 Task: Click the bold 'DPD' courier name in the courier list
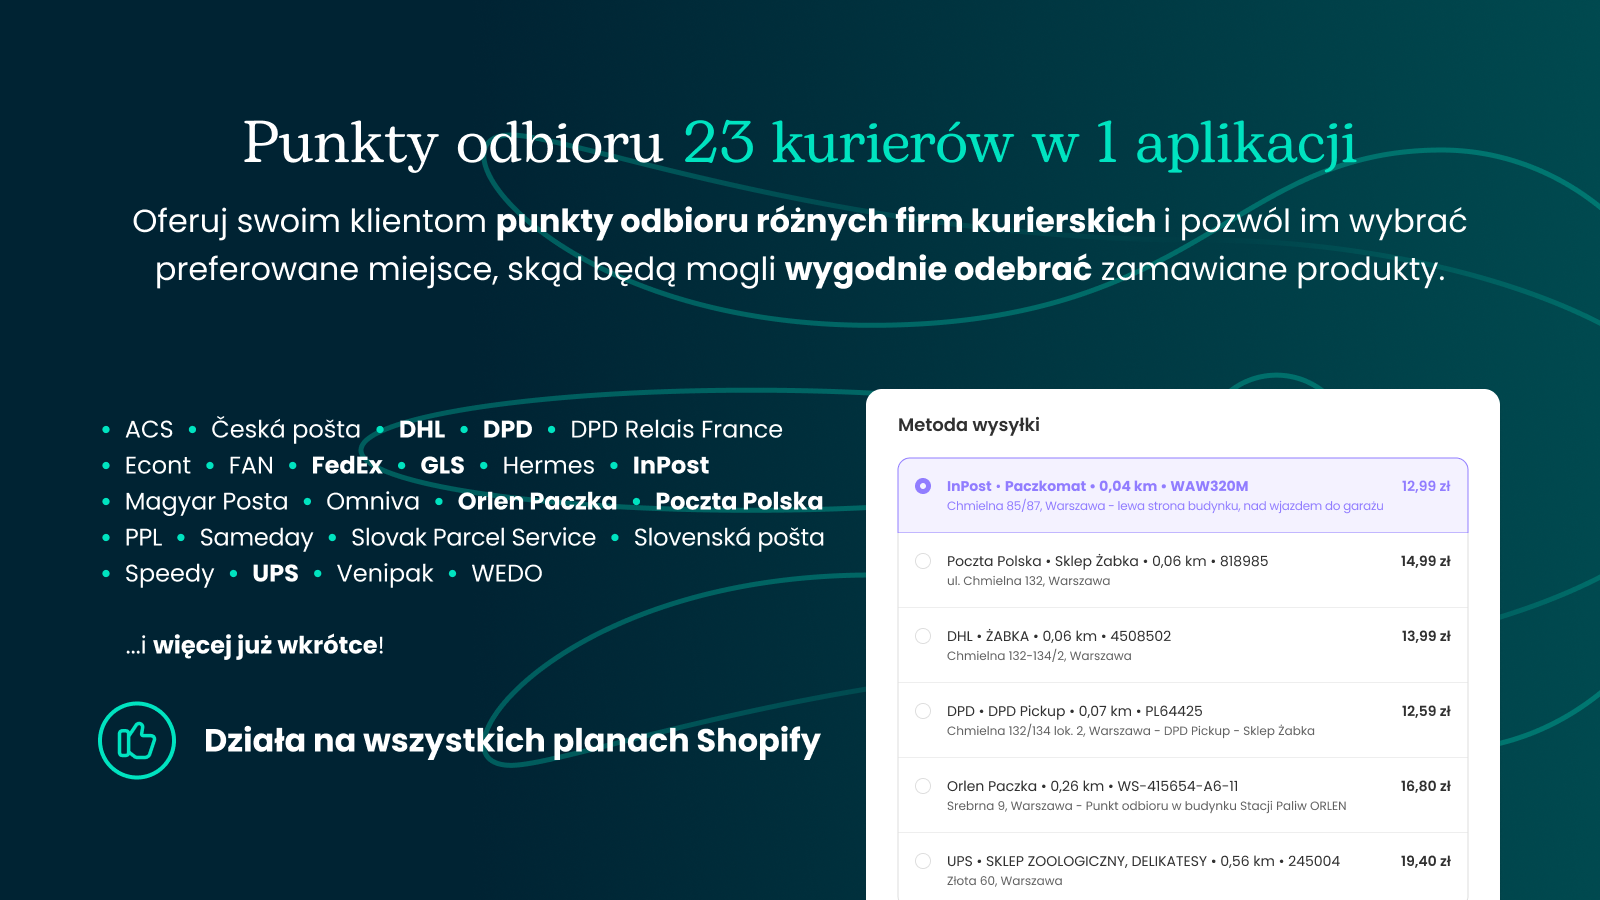pyautogui.click(x=507, y=429)
